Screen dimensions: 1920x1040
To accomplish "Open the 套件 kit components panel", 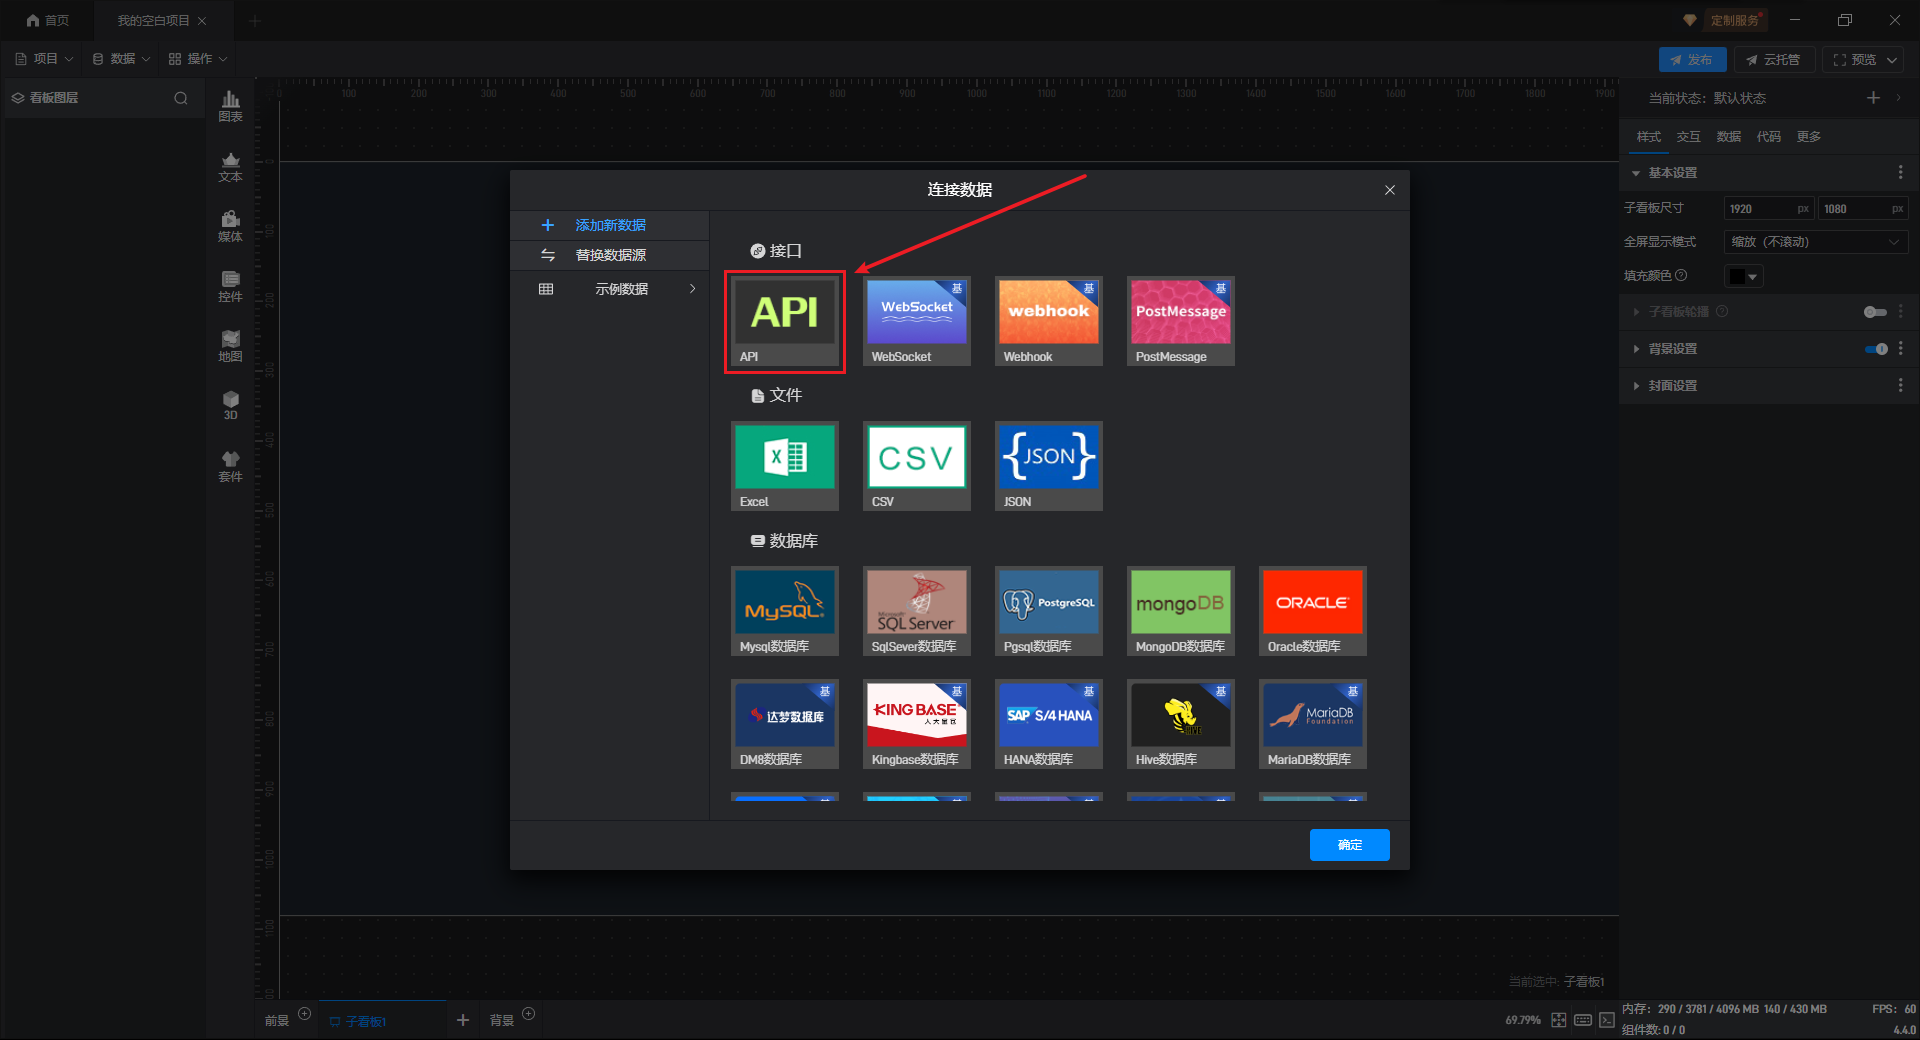I will coord(231,466).
